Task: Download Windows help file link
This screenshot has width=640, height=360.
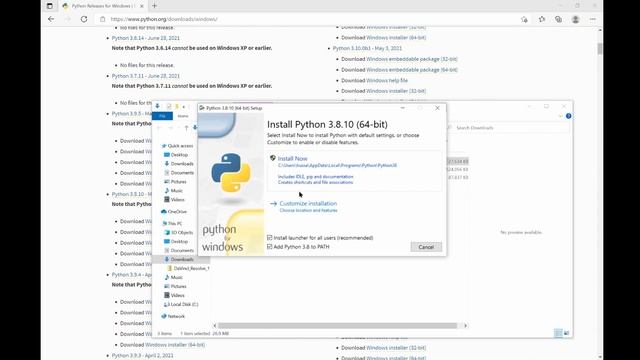Action: (x=387, y=80)
